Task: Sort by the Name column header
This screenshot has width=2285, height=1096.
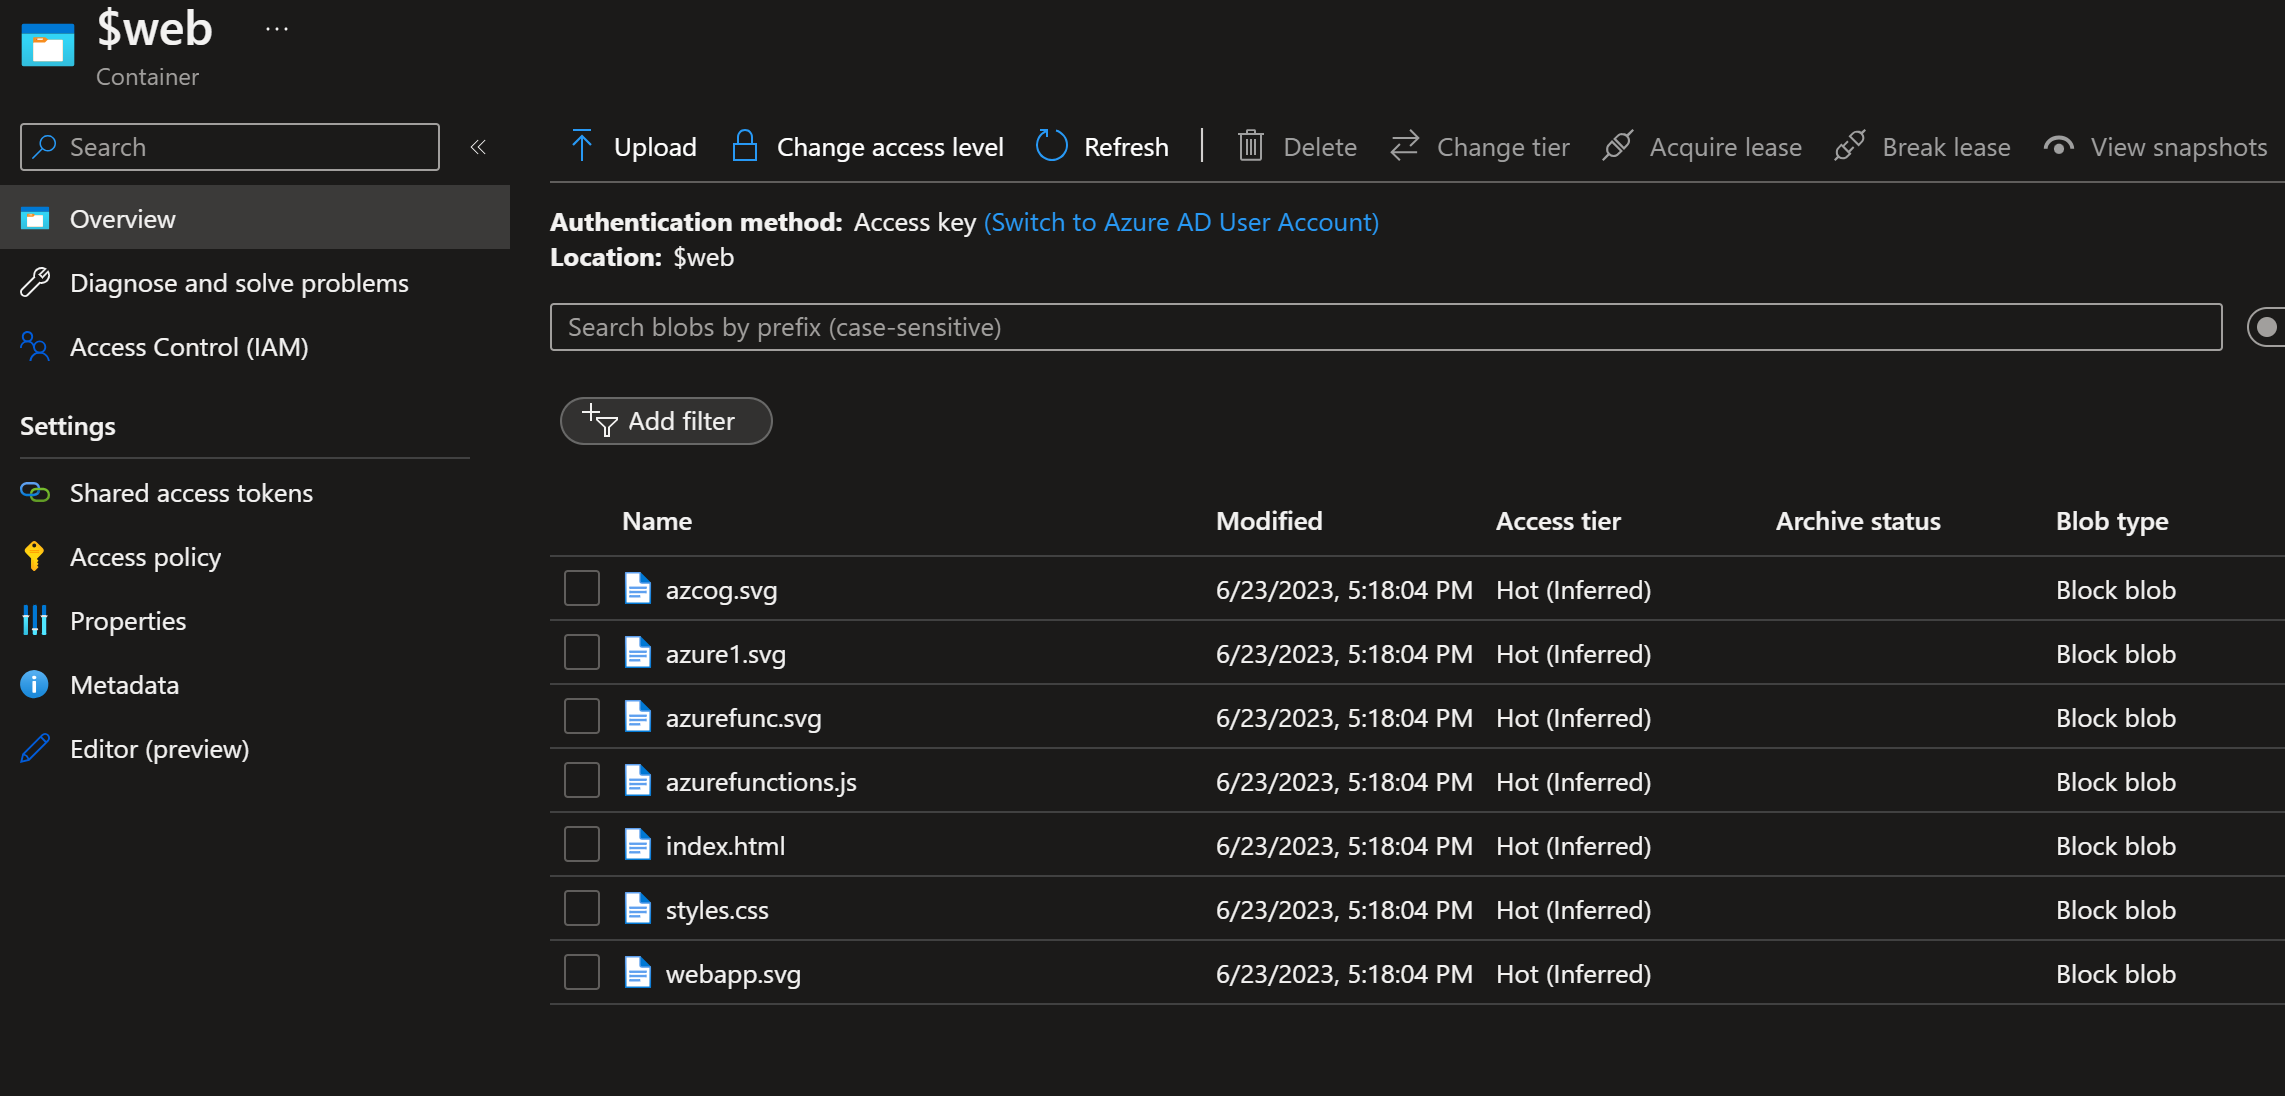Action: point(657,521)
